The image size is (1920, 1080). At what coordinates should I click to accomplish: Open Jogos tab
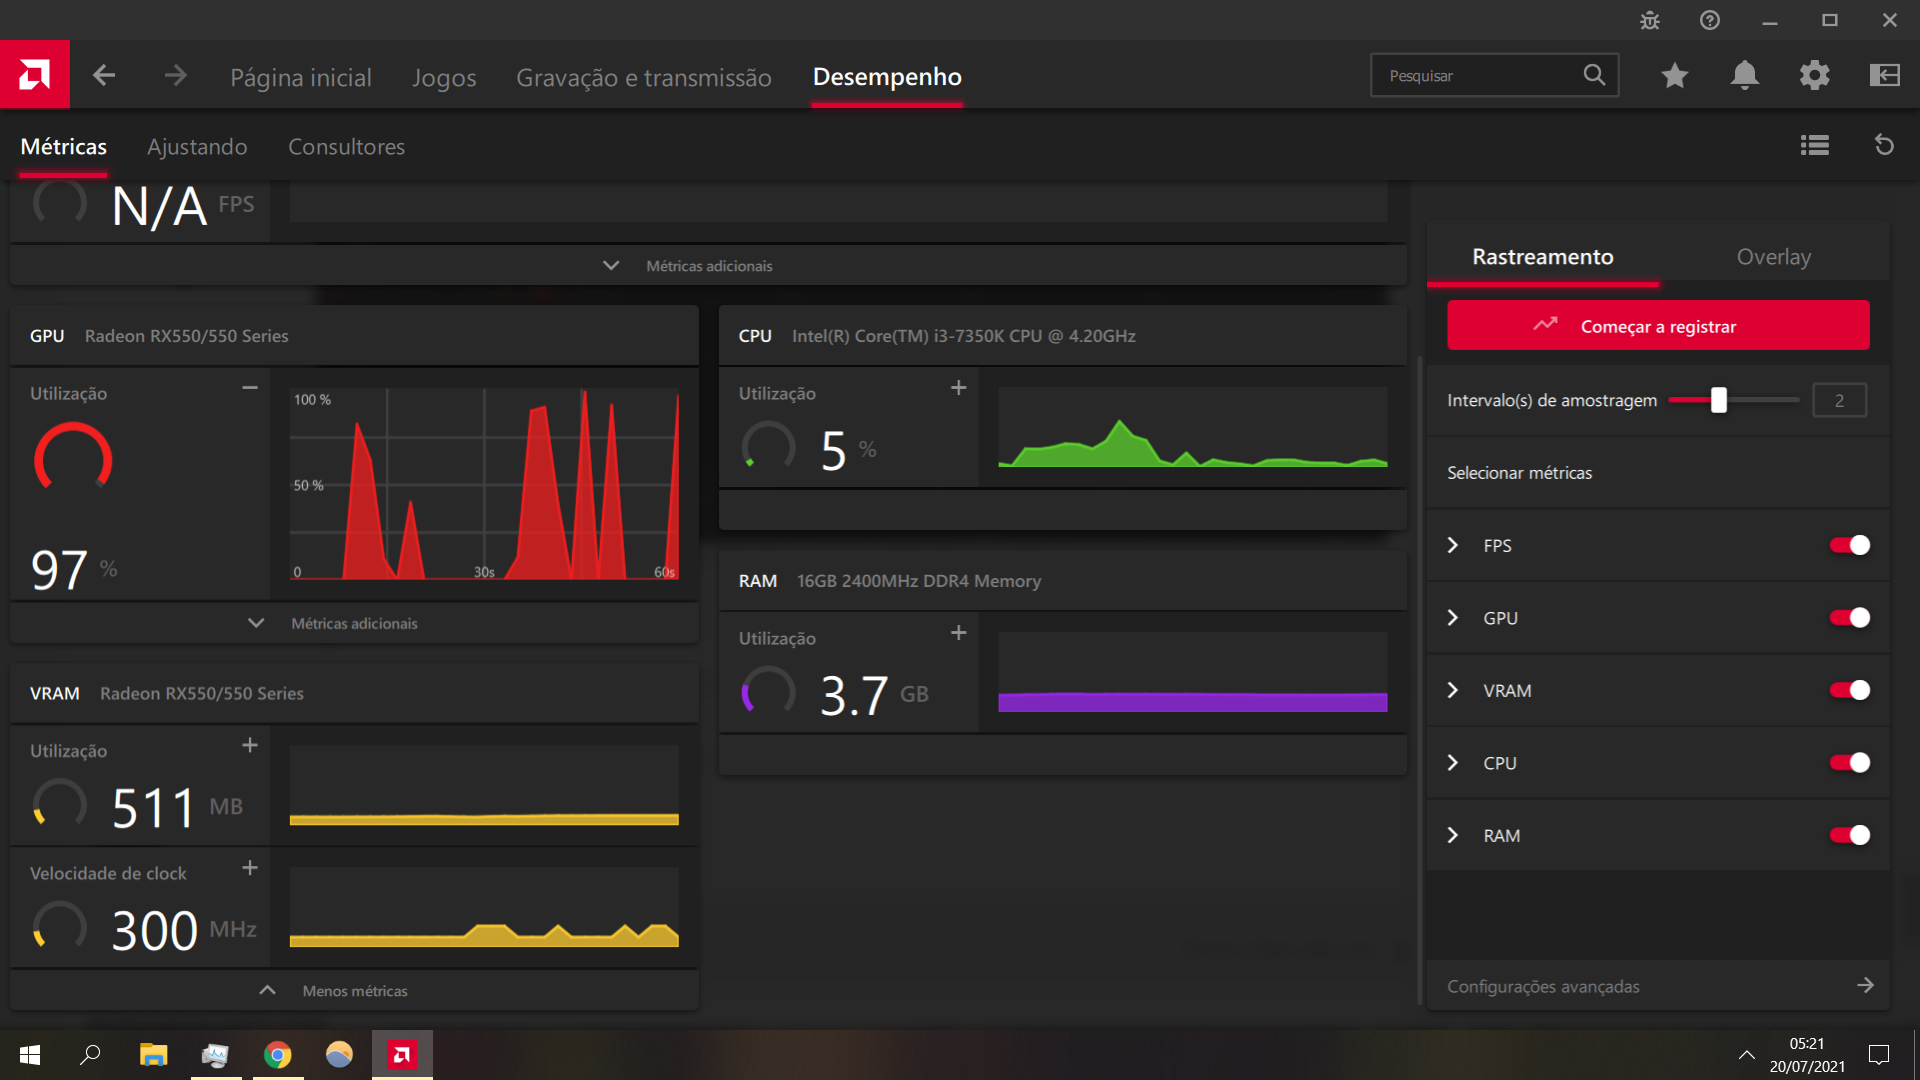pos(444,77)
